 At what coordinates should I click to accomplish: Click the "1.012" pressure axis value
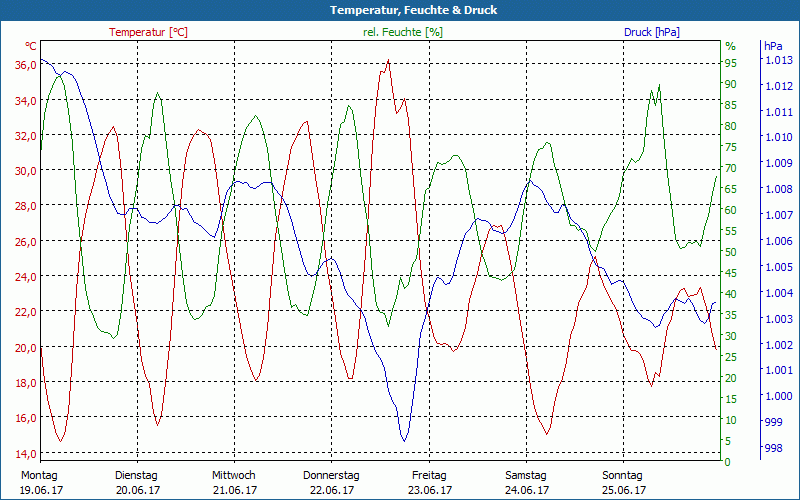[779, 86]
